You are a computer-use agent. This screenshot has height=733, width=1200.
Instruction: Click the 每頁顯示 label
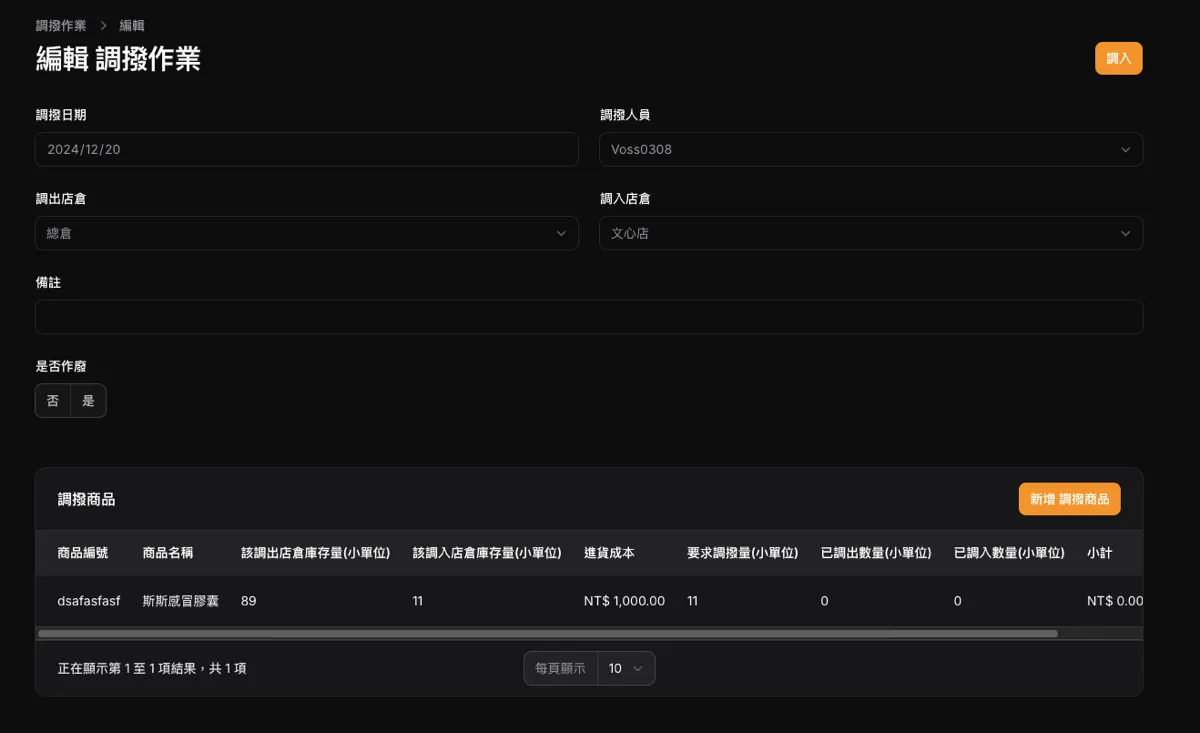[560, 668]
